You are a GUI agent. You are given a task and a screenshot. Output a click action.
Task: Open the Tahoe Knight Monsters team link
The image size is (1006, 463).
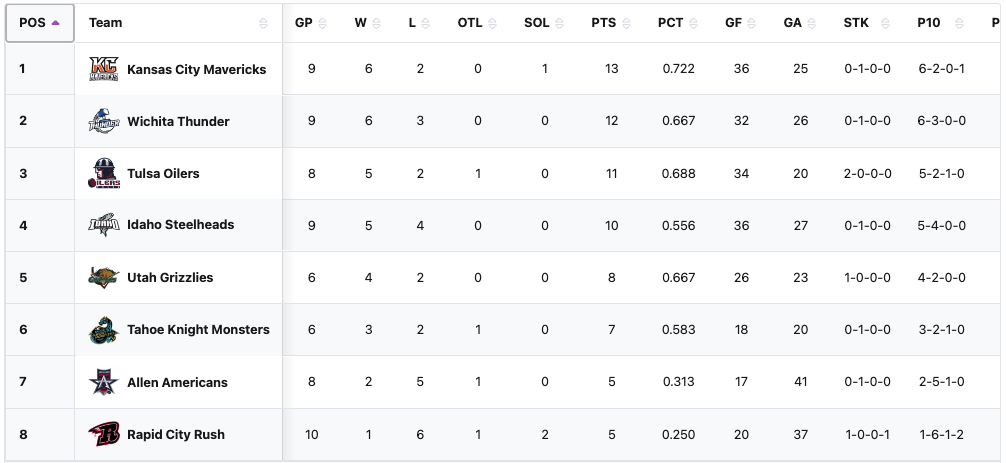(198, 330)
